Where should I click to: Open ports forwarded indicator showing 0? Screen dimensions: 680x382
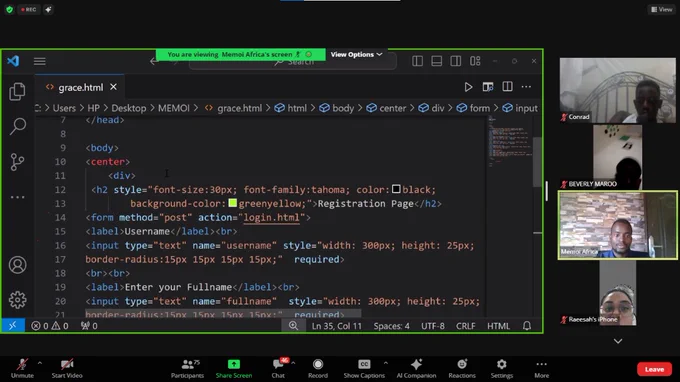(x=89, y=326)
